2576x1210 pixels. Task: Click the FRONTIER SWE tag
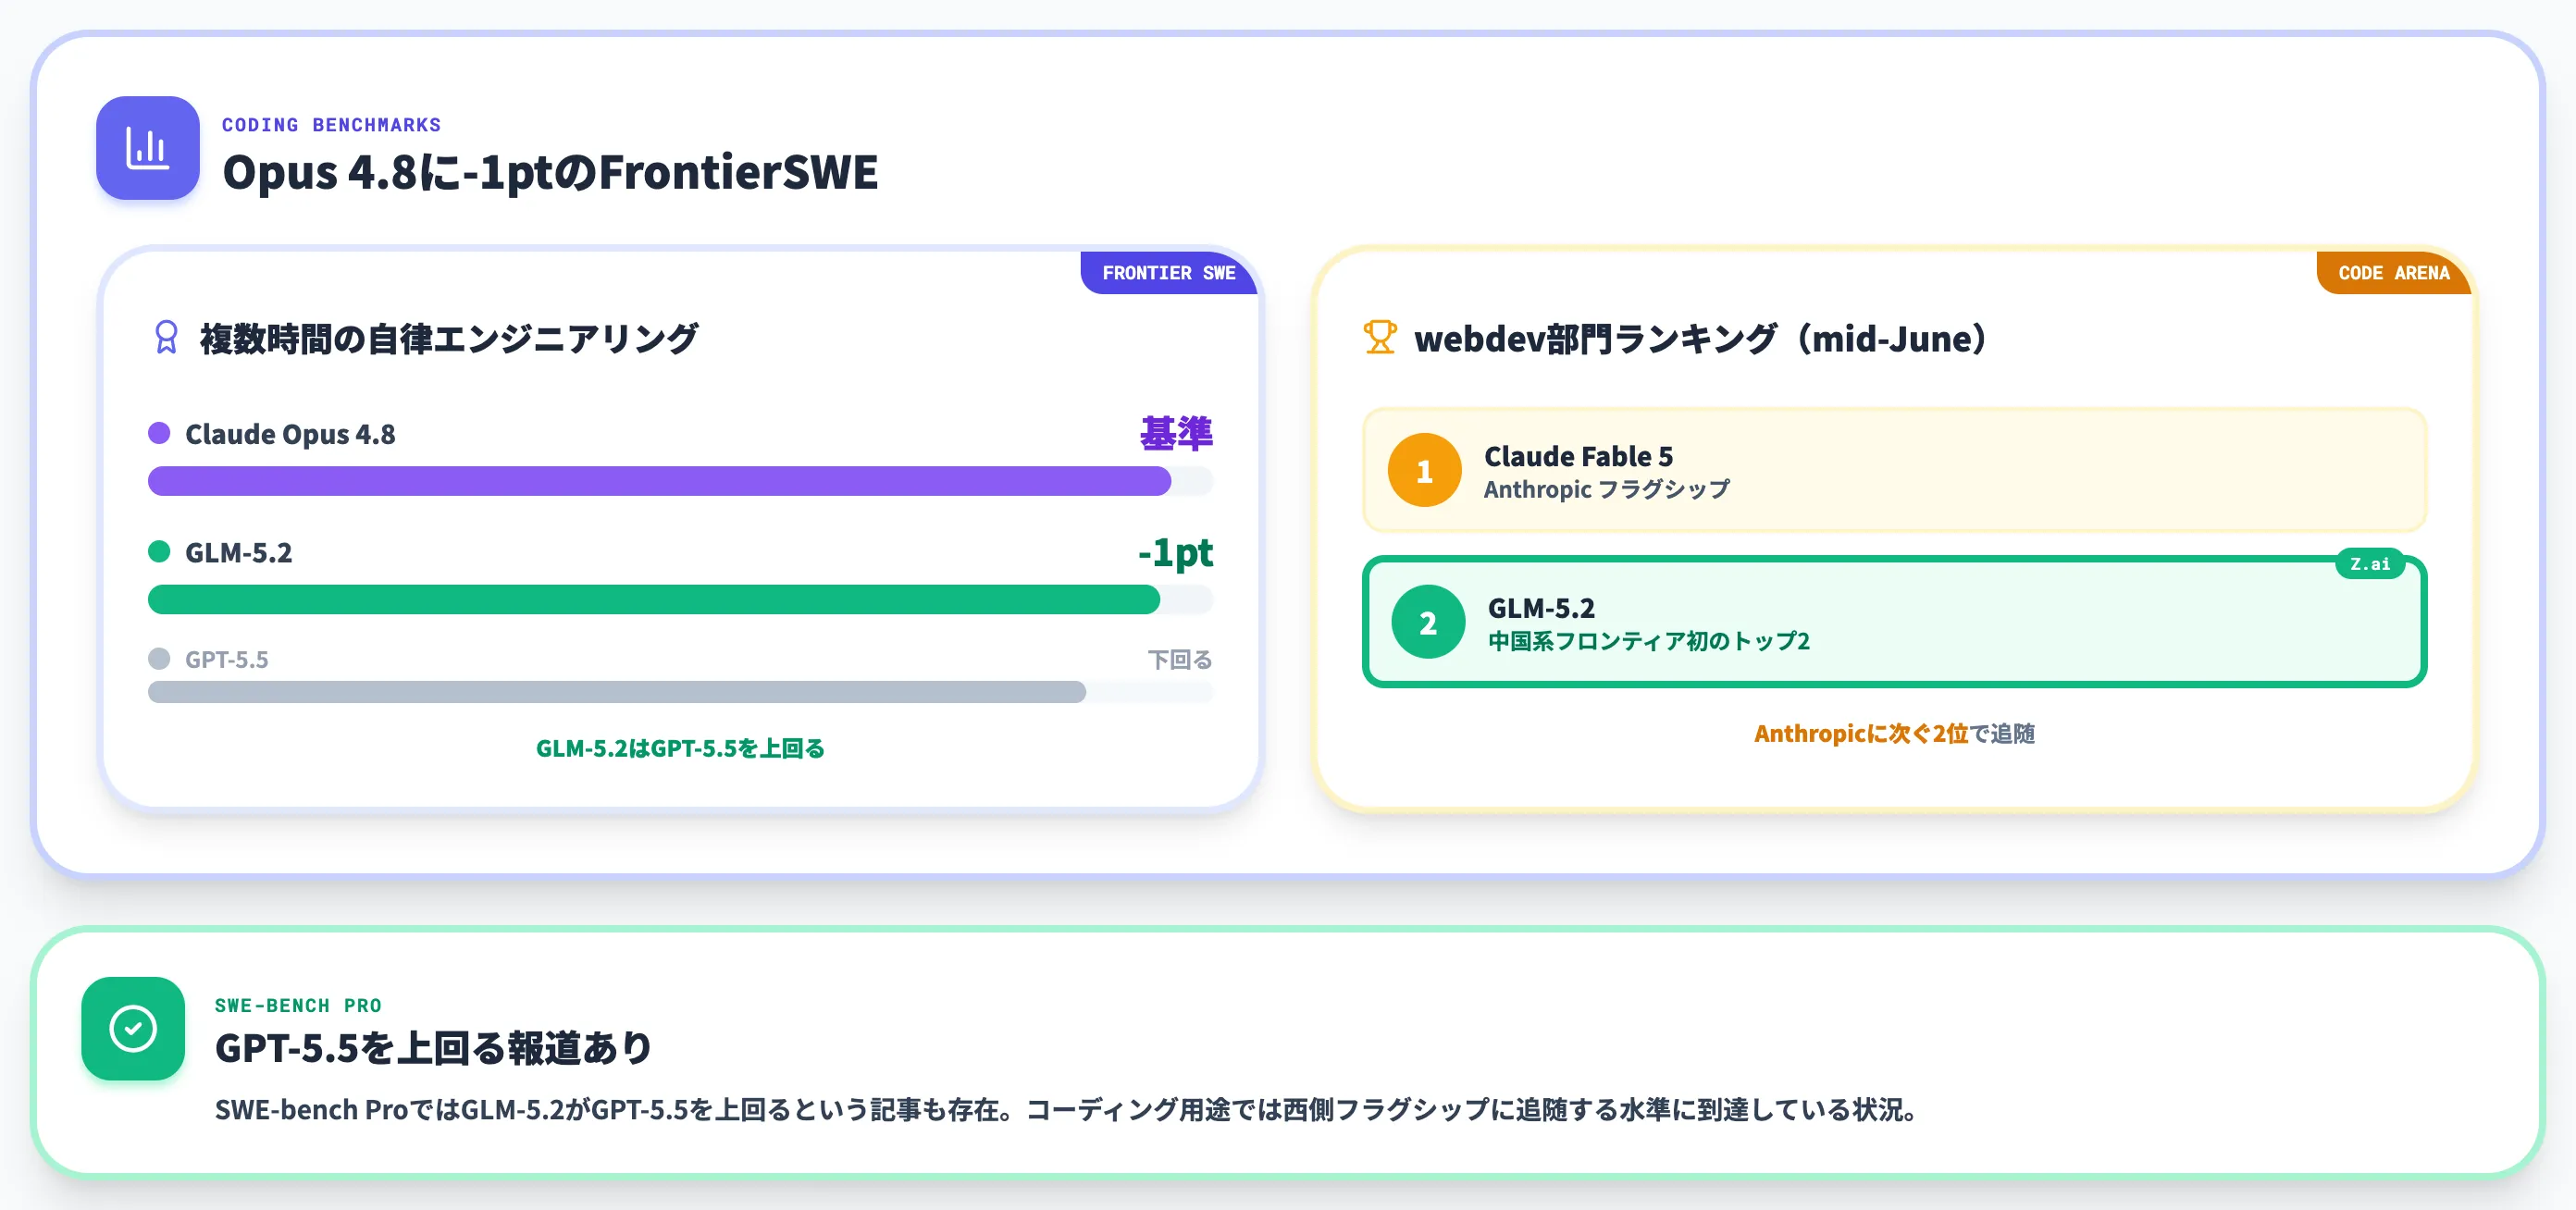pos(1168,273)
